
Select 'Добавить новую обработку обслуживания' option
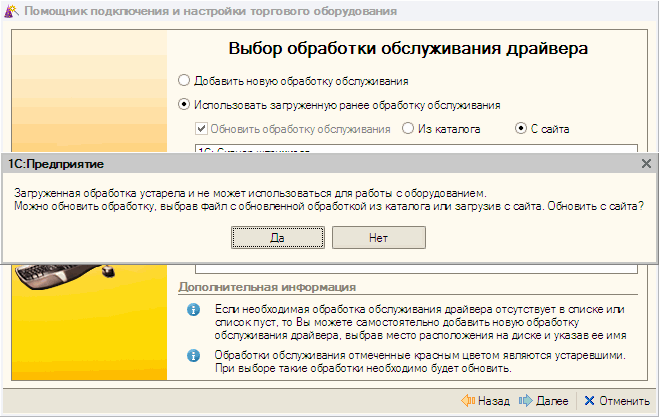[x=183, y=80]
